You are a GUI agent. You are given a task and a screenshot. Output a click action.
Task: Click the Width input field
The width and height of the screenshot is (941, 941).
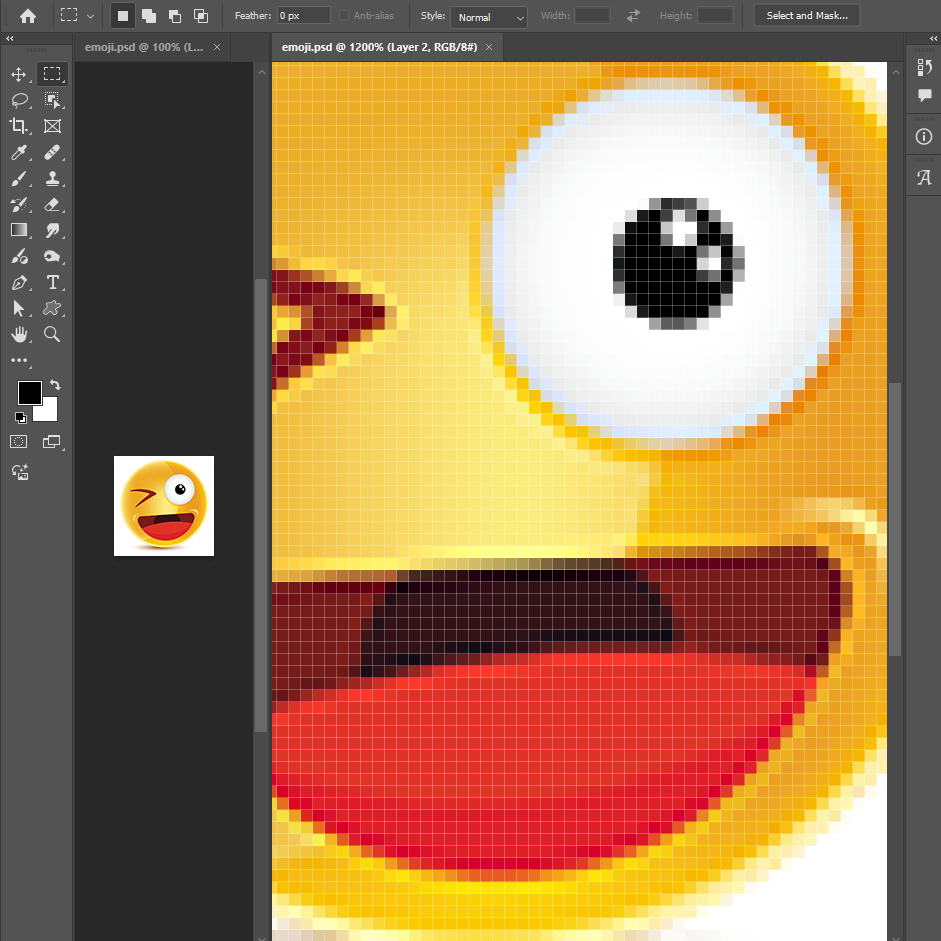[592, 16]
